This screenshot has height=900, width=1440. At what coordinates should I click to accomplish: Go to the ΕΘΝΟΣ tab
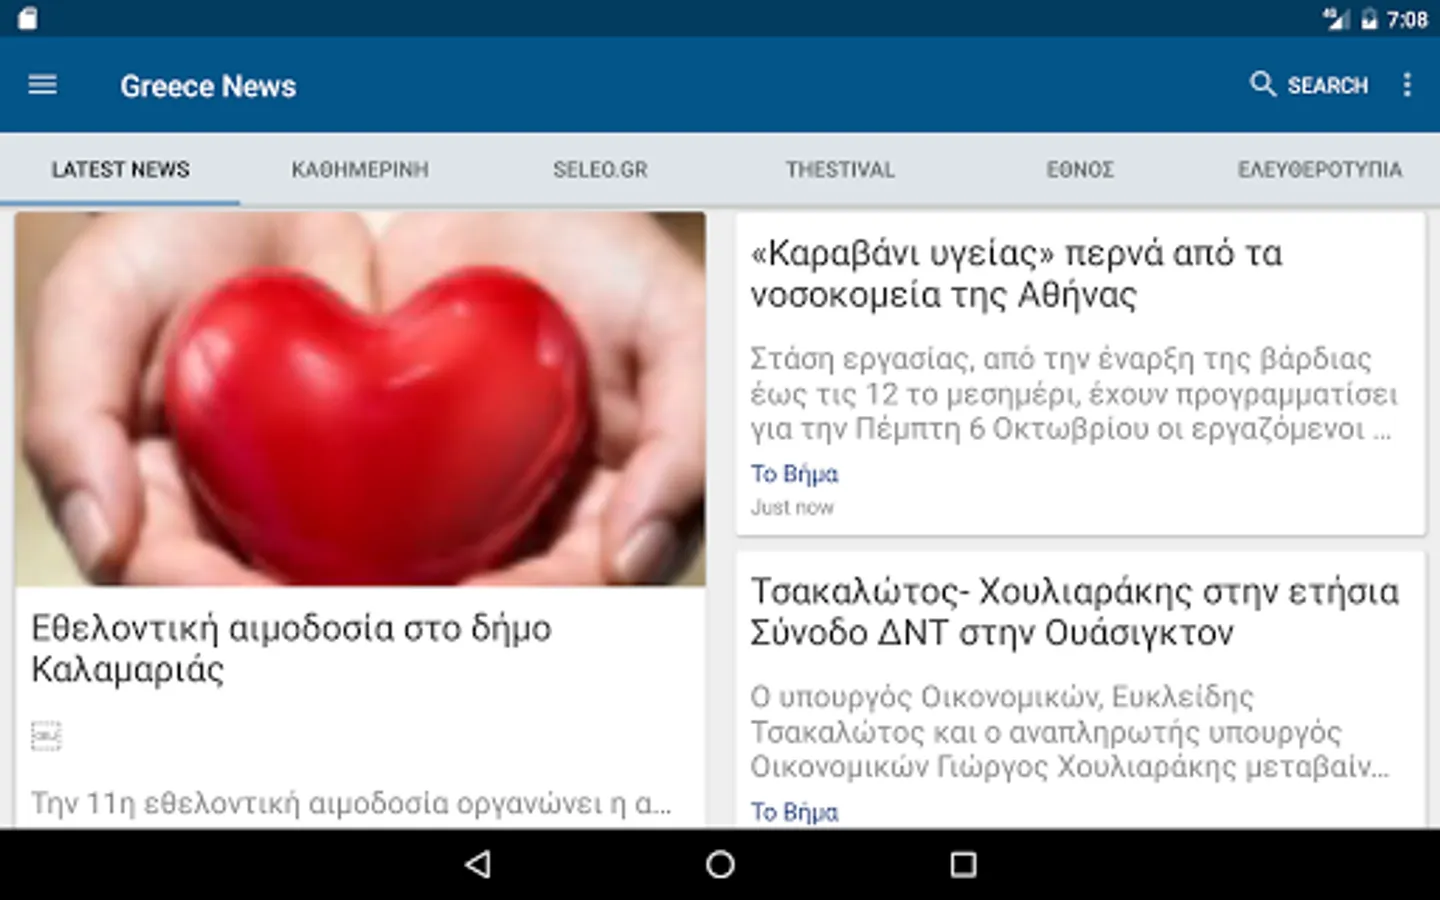(x=1080, y=169)
